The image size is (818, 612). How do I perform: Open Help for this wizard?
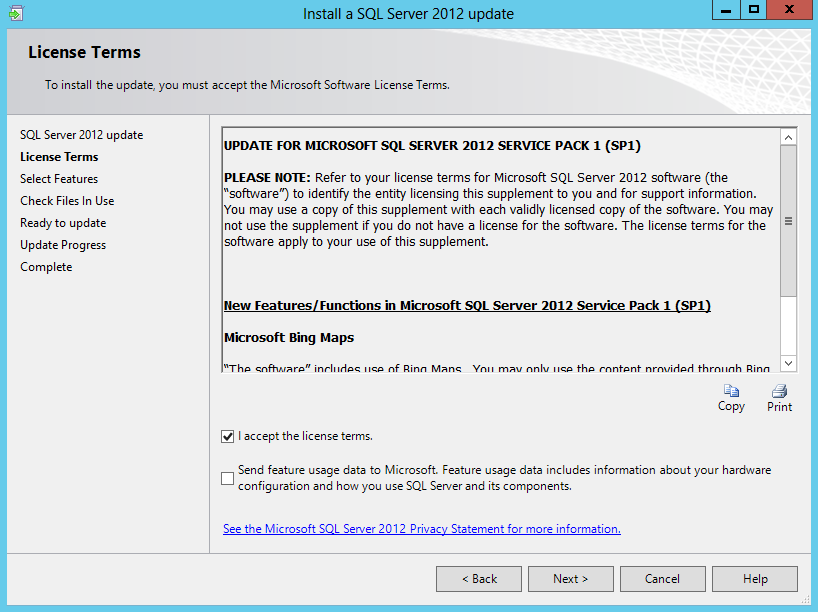(755, 579)
